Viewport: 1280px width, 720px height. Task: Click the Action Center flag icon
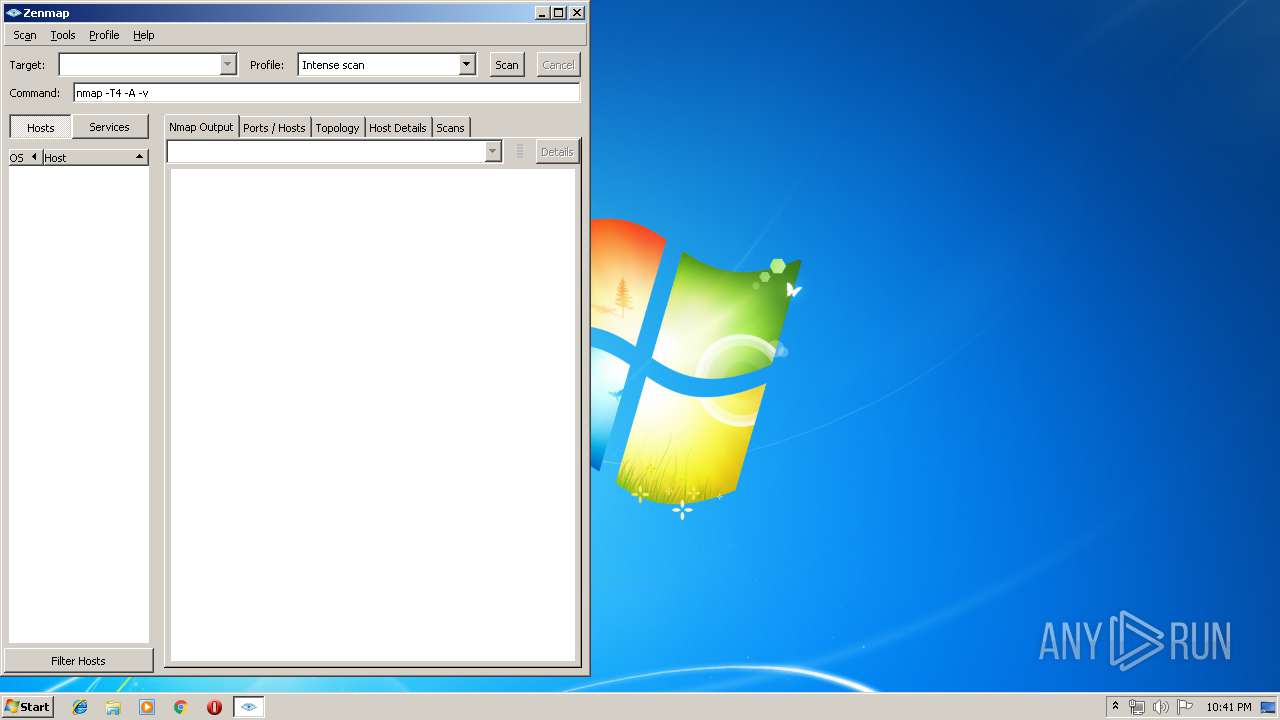coord(1185,707)
